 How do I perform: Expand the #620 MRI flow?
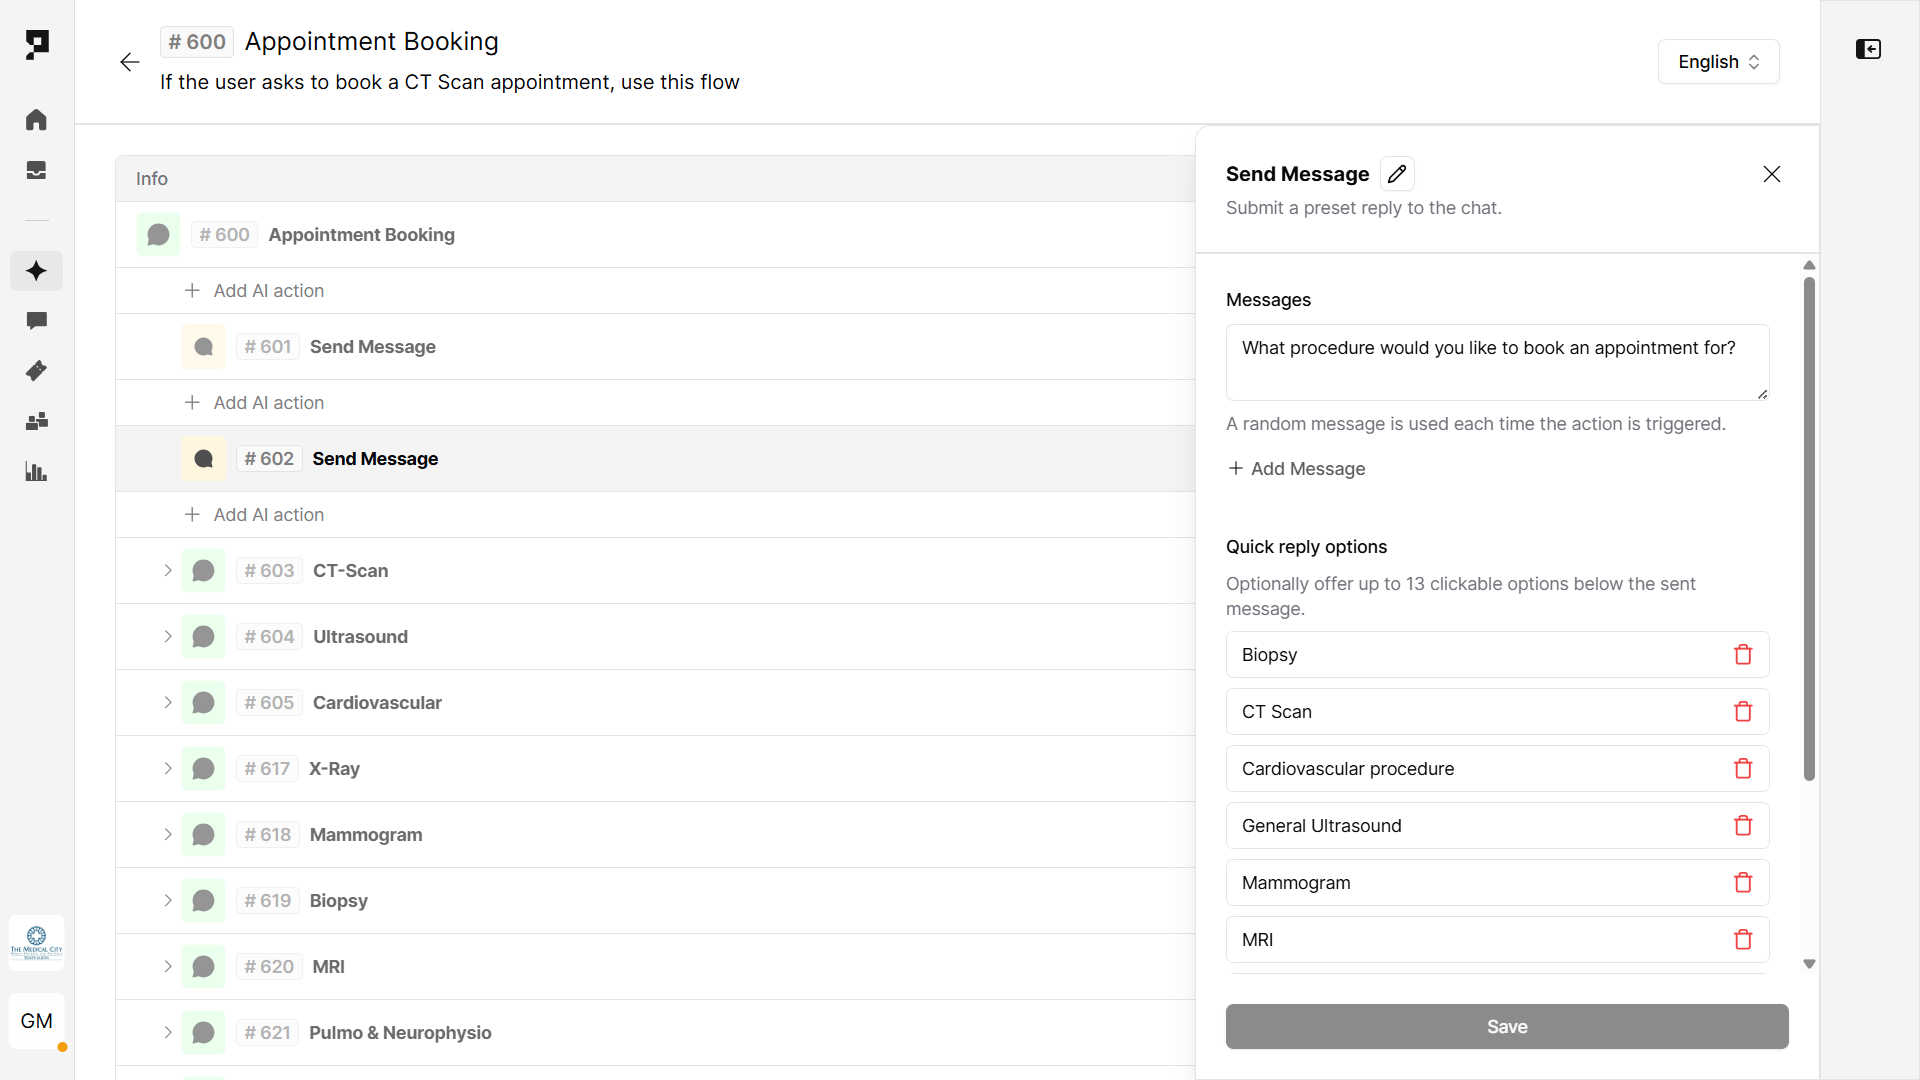(x=168, y=967)
